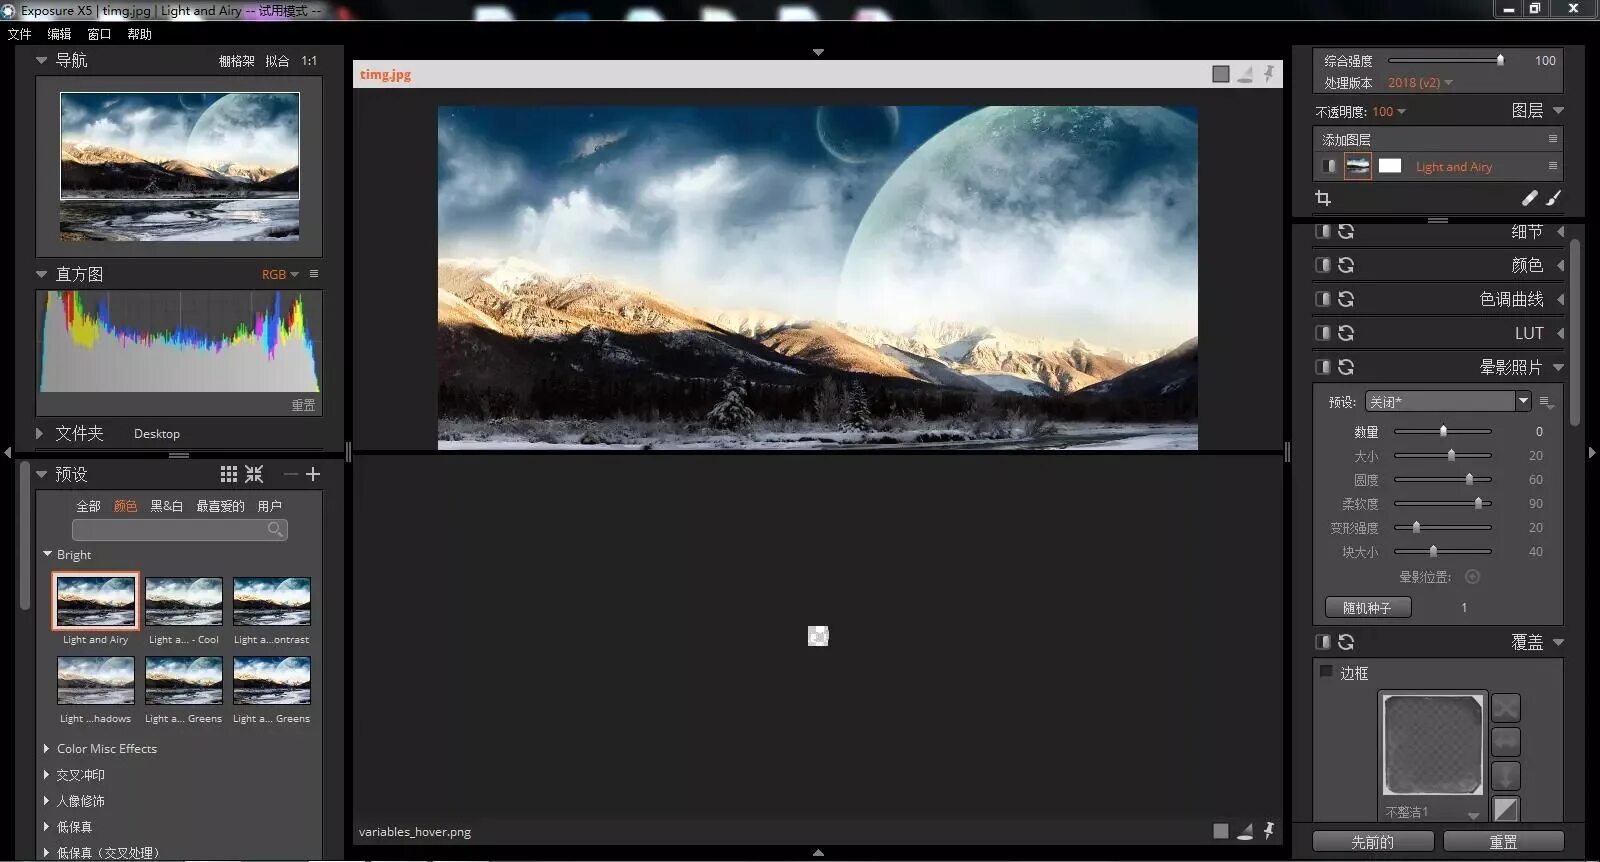Expand the Color Misc Effects group
The image size is (1600, 862).
47,748
